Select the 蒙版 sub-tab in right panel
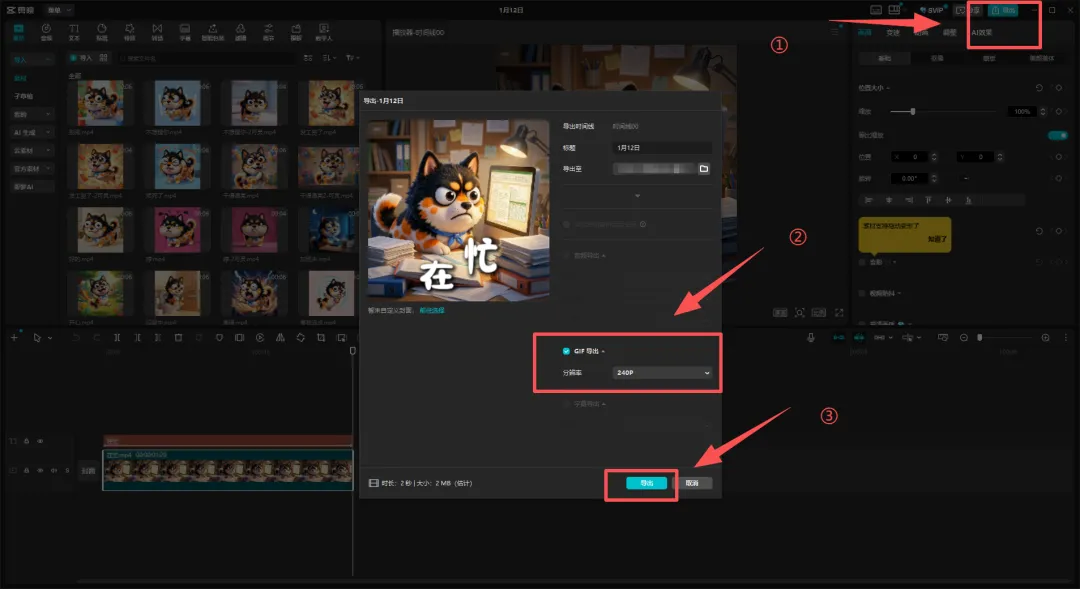1080x589 pixels. (989, 59)
